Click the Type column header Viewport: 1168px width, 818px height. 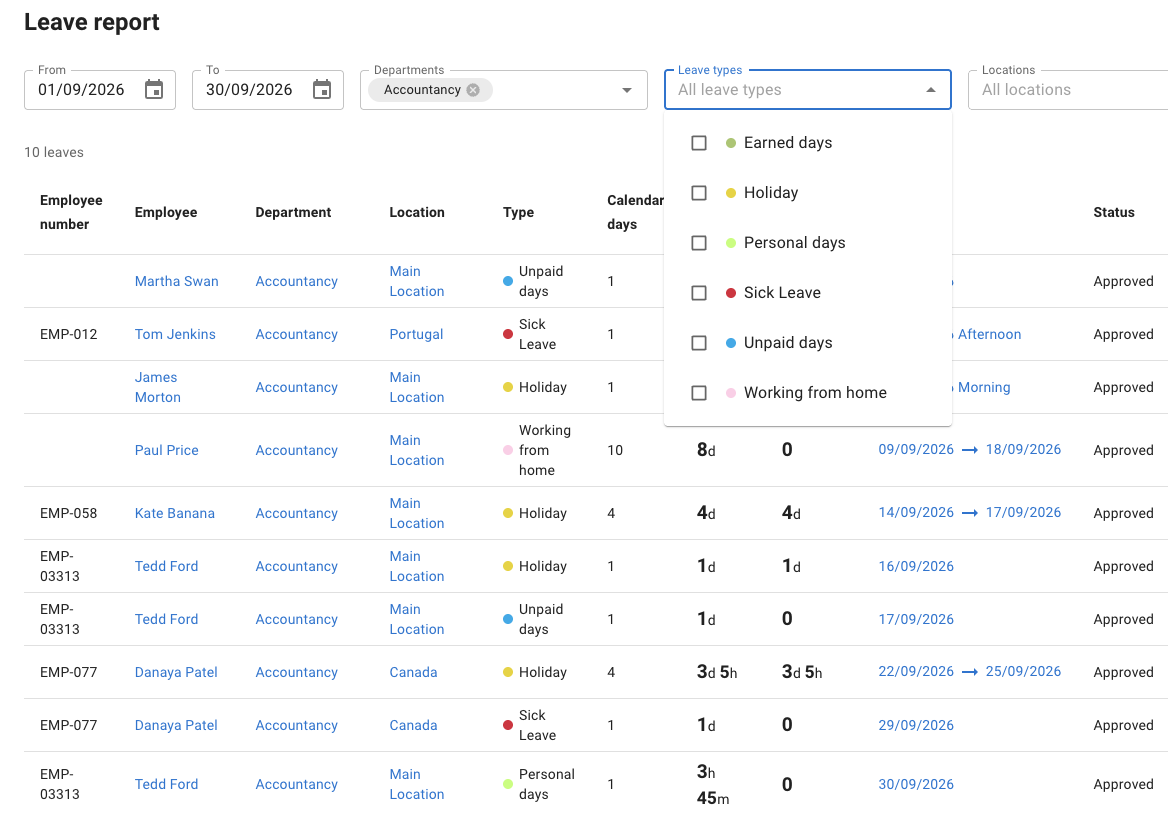[x=518, y=212]
